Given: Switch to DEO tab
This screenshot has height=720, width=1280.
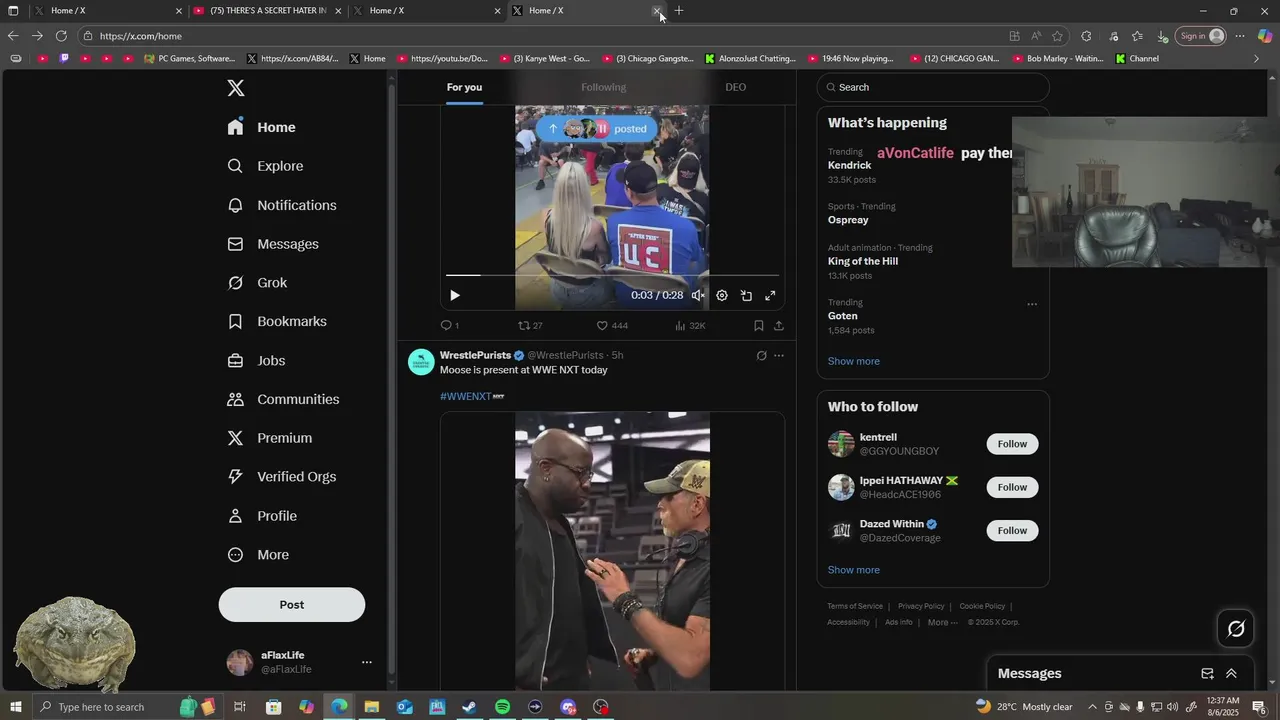Looking at the screenshot, I should click(x=735, y=87).
